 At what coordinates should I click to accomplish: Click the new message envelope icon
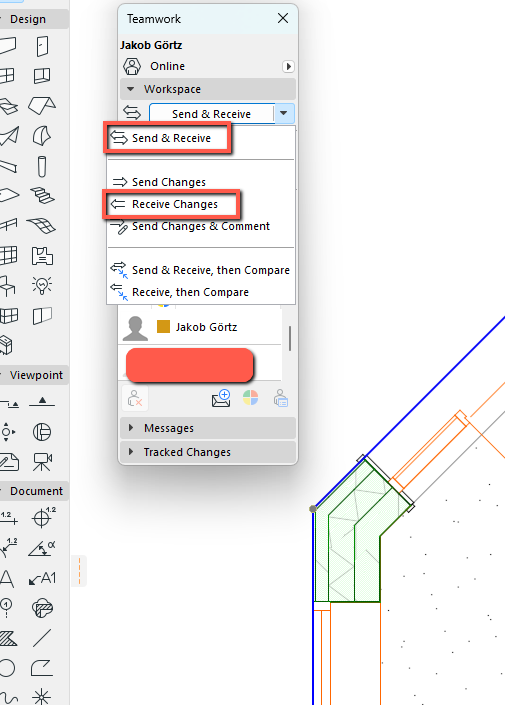coord(221,398)
